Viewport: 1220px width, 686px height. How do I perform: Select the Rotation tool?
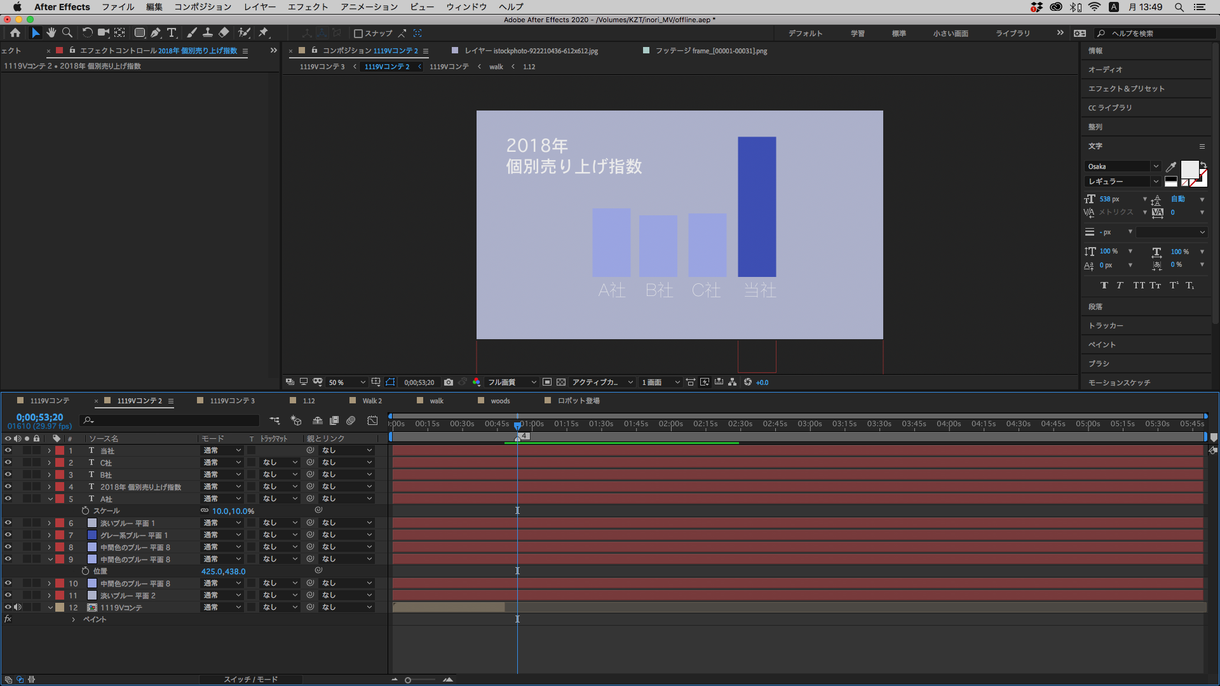pos(87,33)
